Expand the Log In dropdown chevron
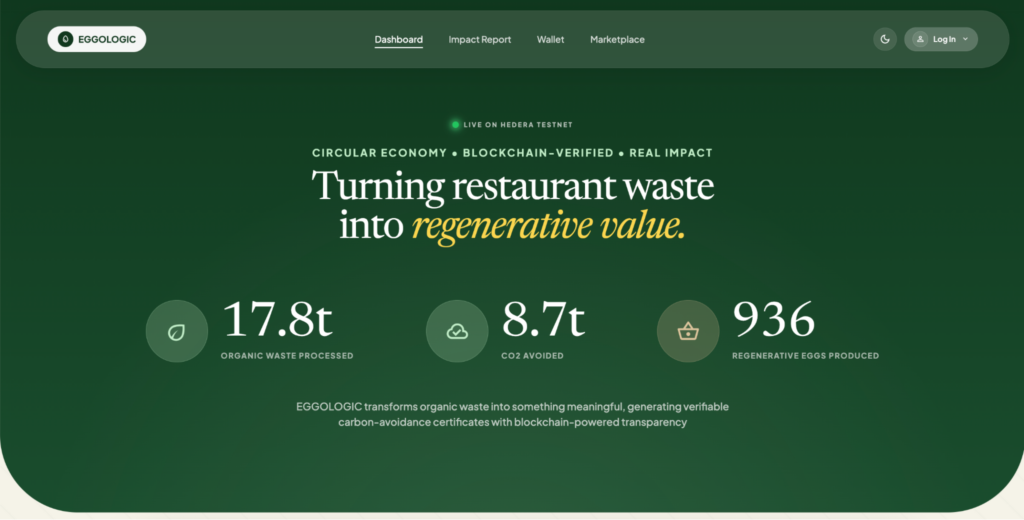The image size is (1024, 520). pos(965,39)
